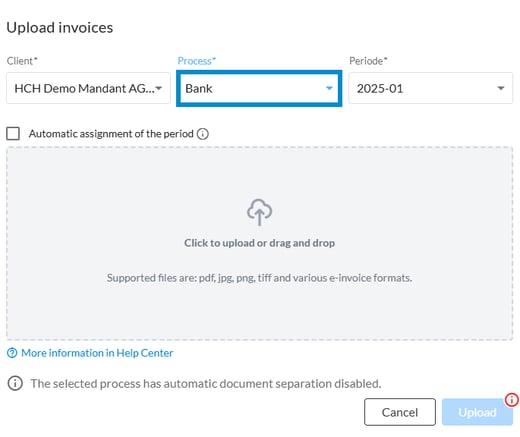Click the cloud upload icon
Viewport: 520px width, 437px height.
(259, 212)
